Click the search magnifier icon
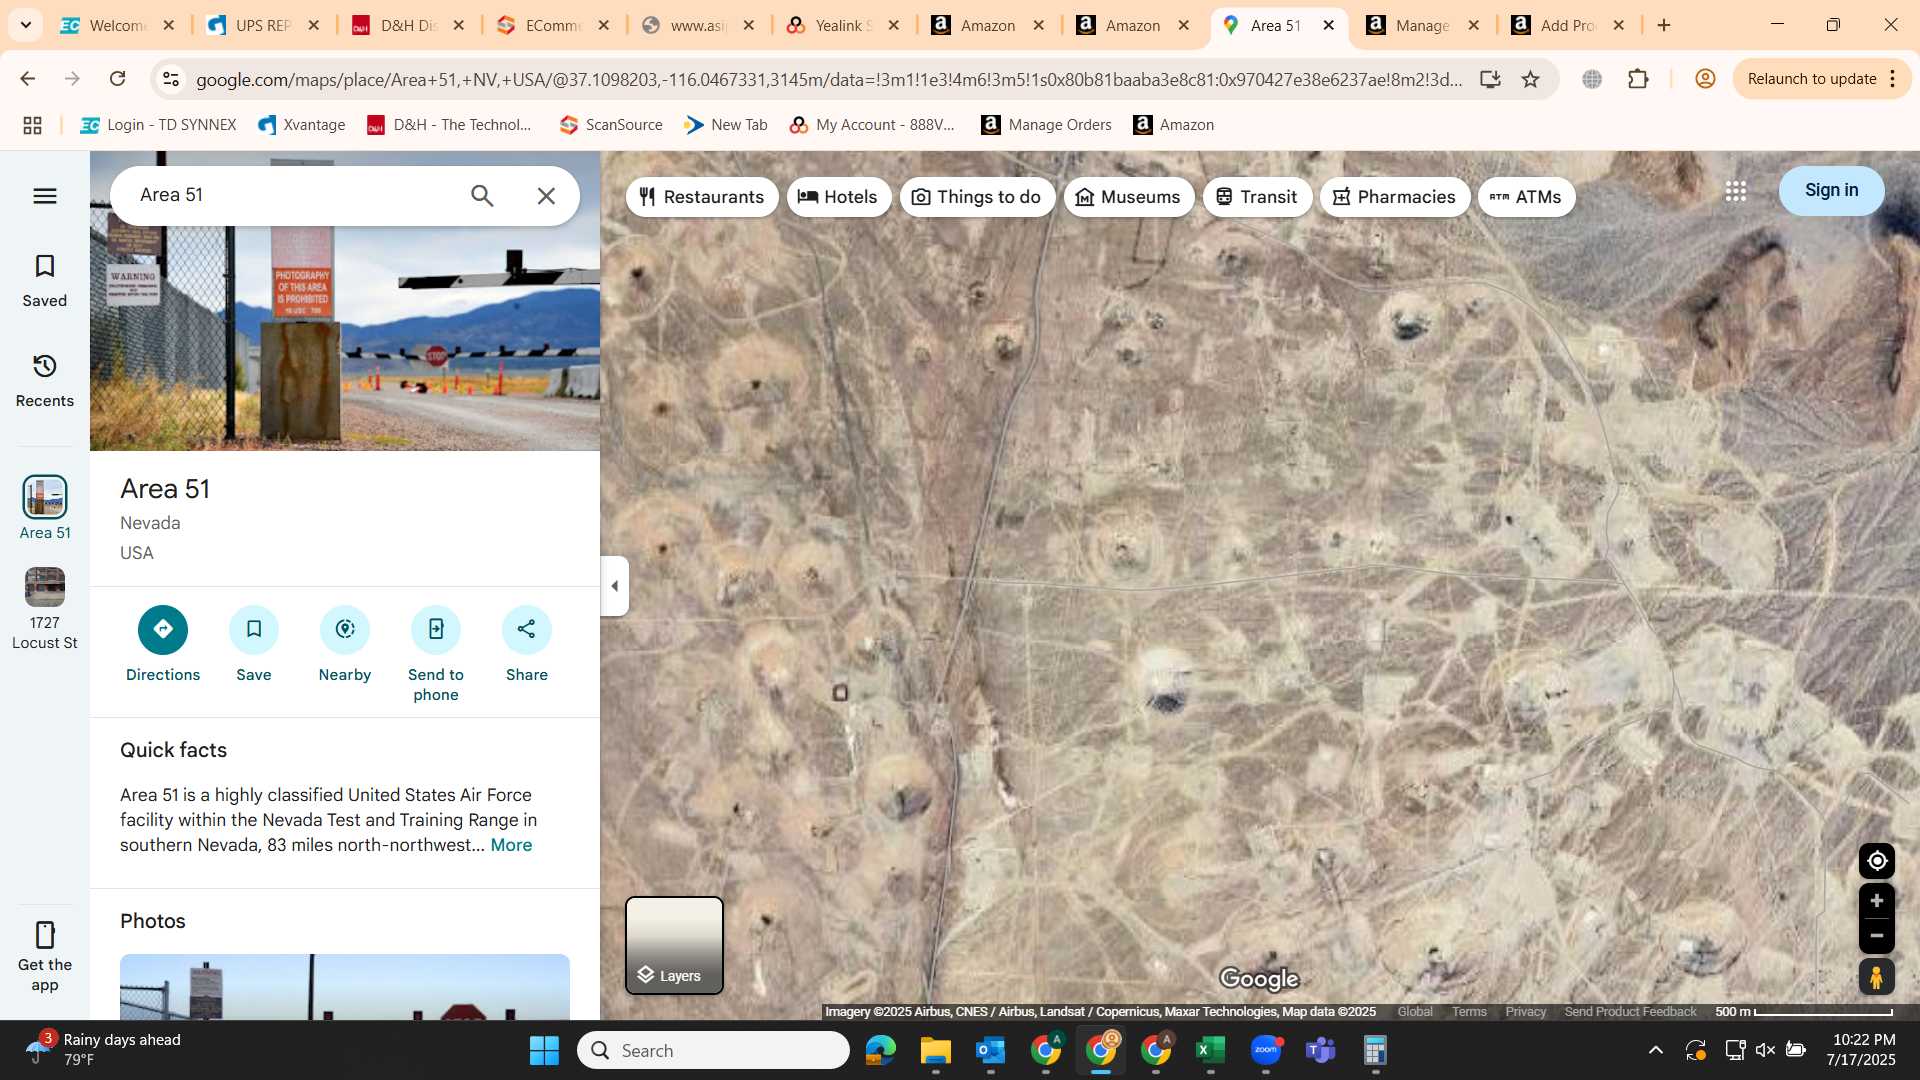Image resolution: width=1920 pixels, height=1080 pixels. [x=482, y=196]
